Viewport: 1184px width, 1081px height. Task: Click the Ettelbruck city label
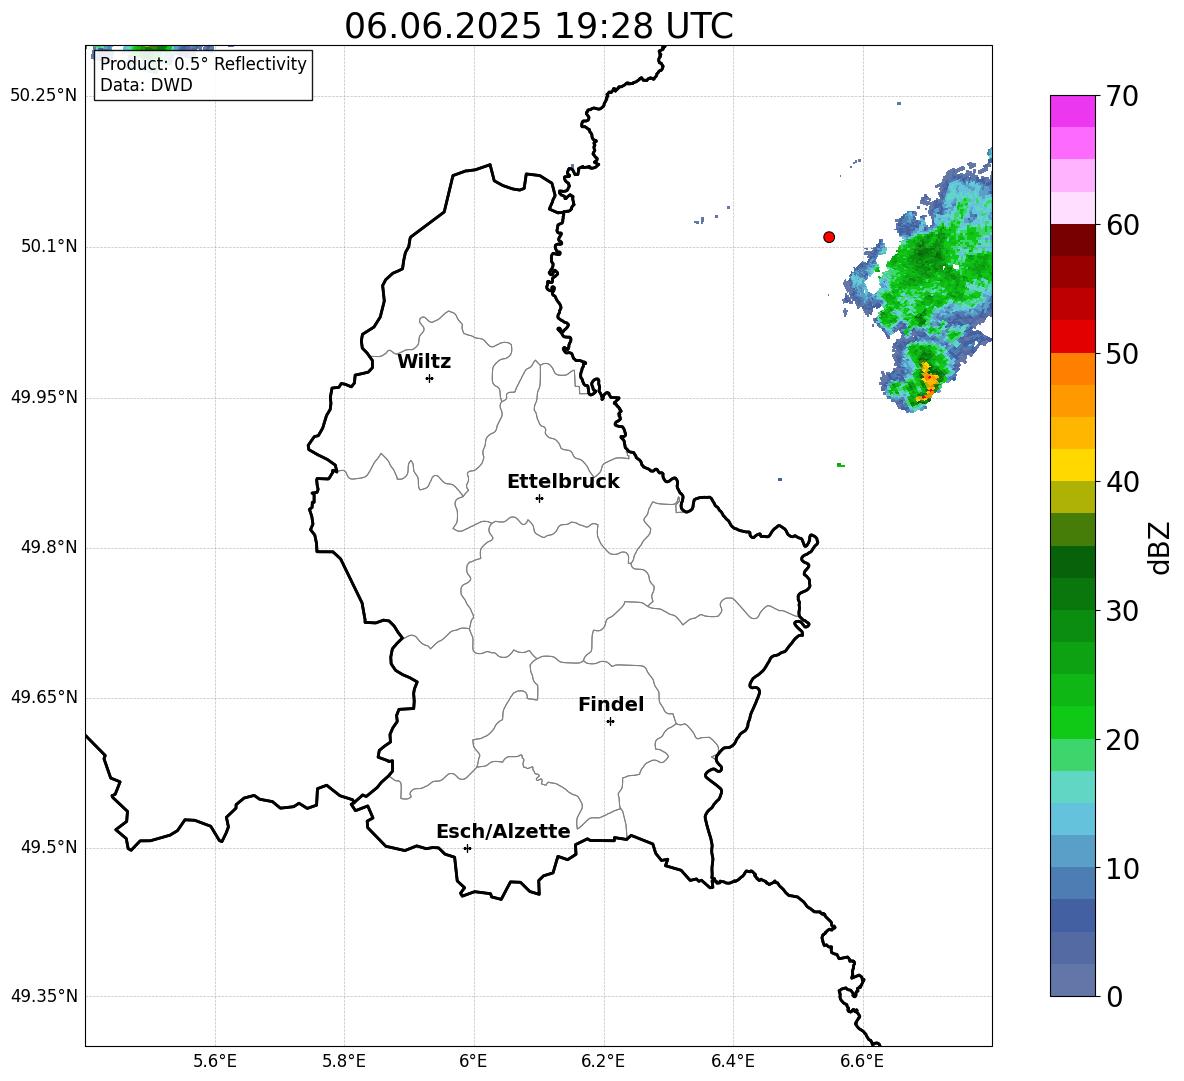563,482
